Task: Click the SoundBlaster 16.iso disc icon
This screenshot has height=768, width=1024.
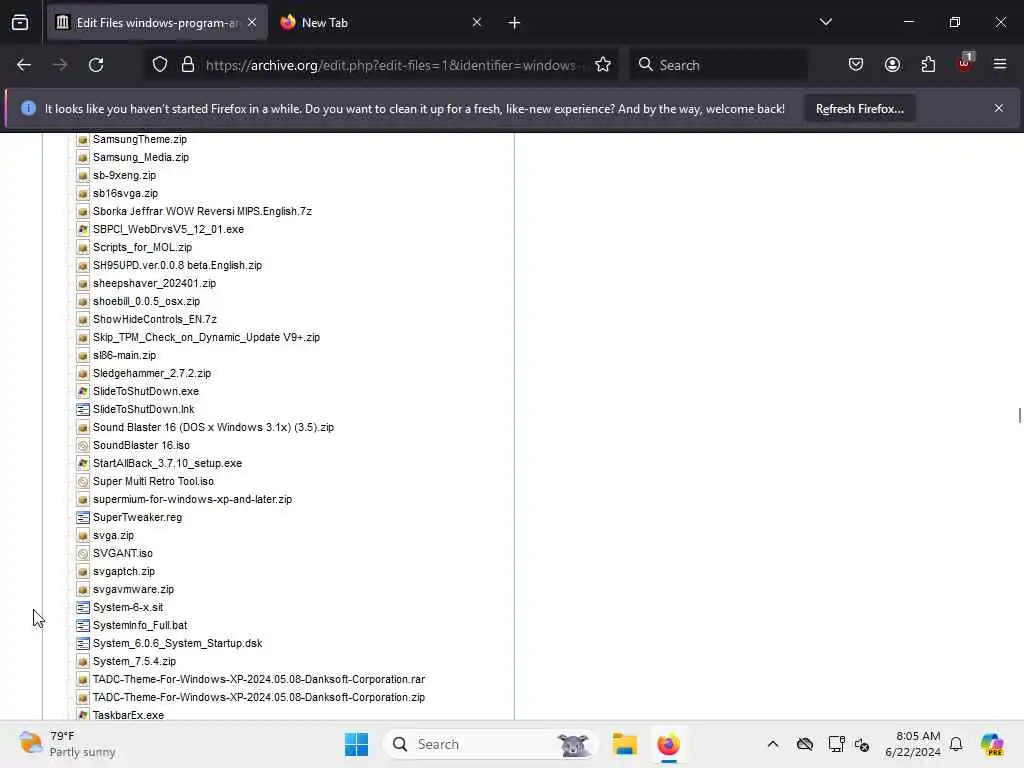Action: (x=82, y=445)
